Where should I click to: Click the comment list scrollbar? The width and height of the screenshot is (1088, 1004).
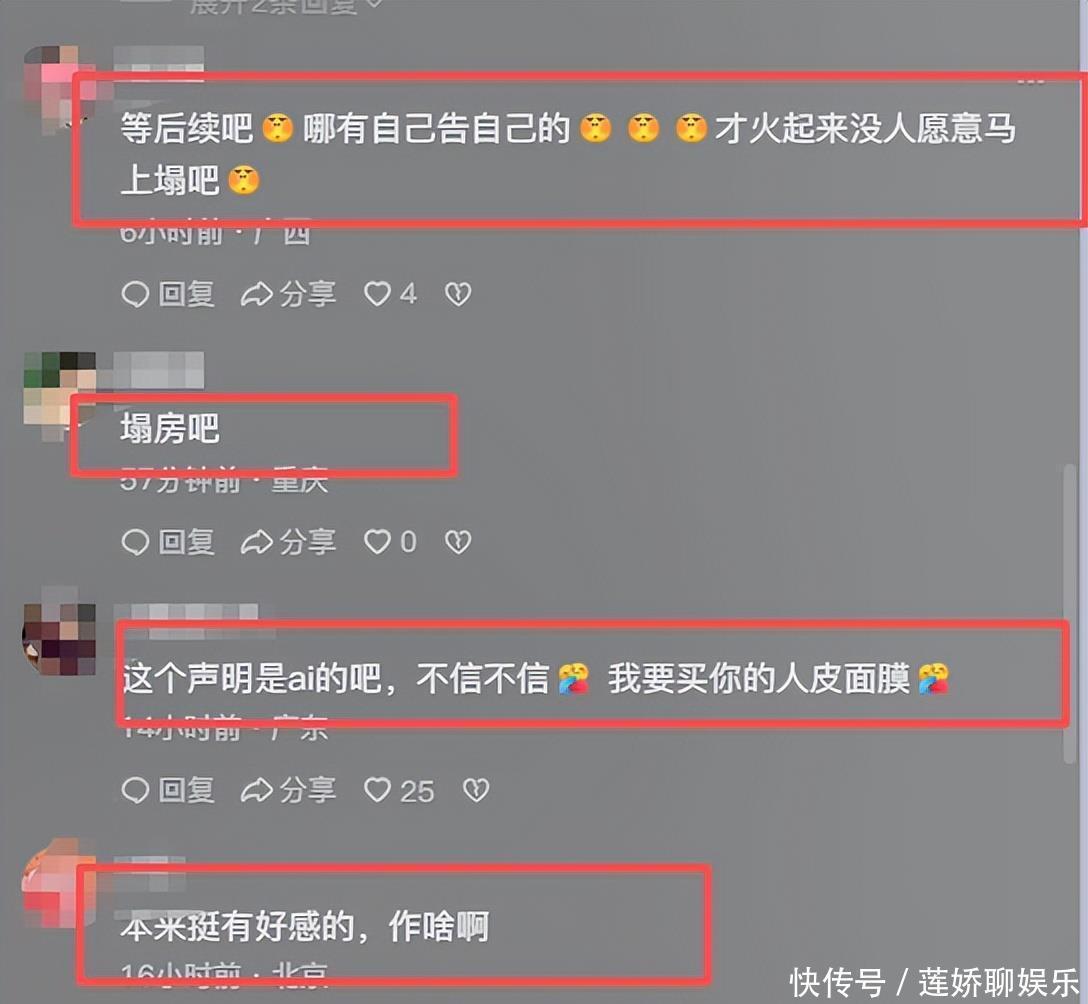pyautogui.click(x=1070, y=614)
